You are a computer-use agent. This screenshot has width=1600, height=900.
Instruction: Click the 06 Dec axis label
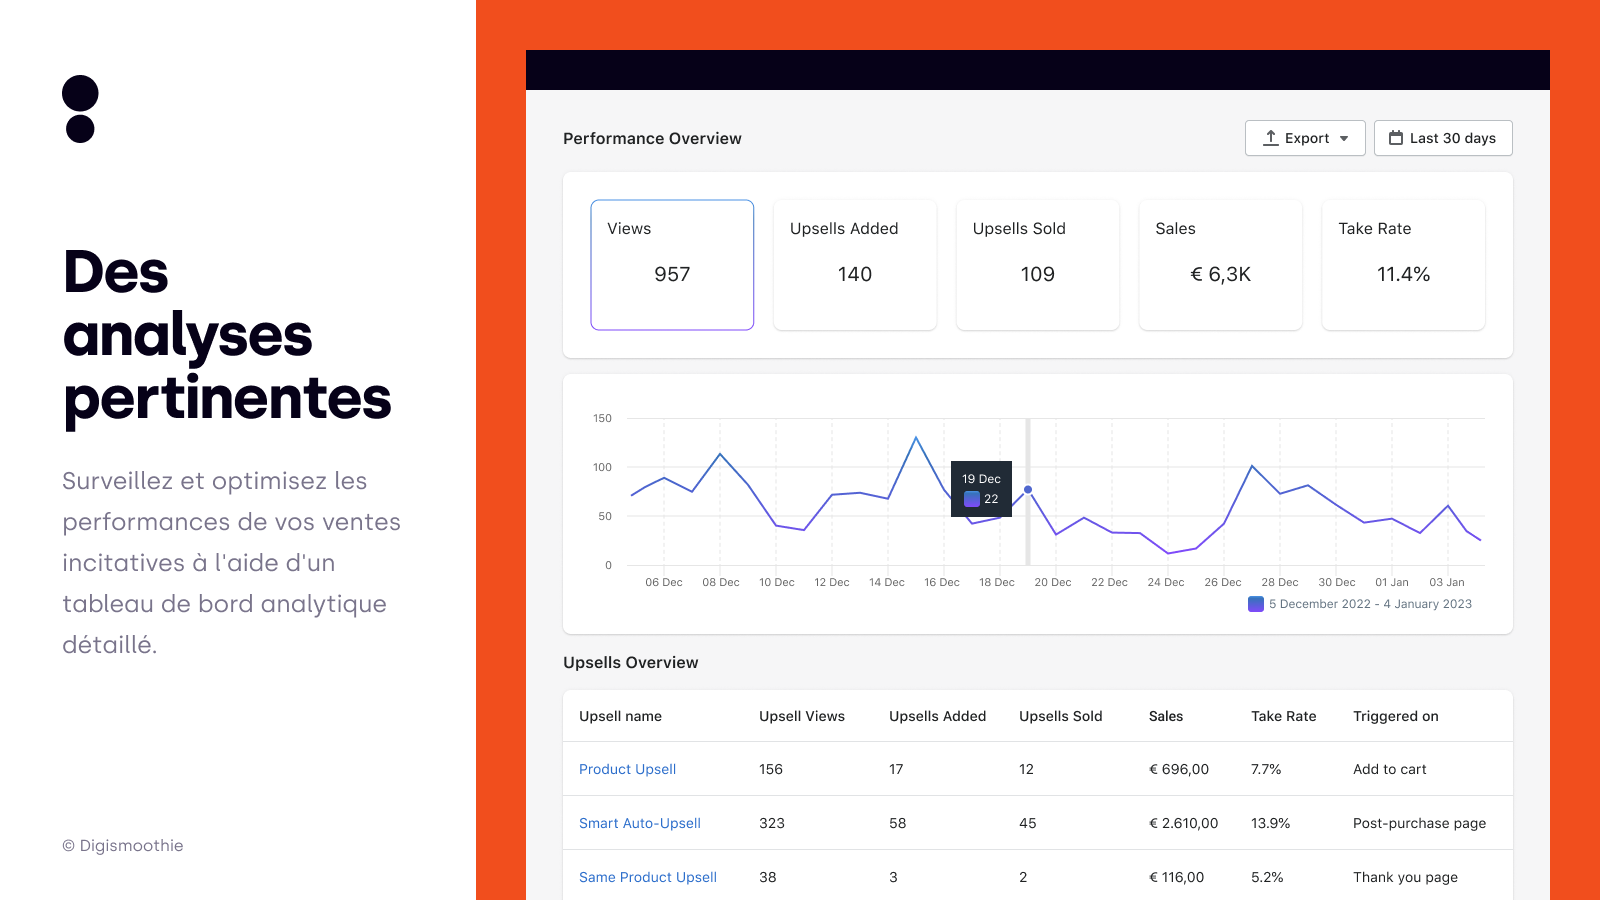tap(664, 582)
